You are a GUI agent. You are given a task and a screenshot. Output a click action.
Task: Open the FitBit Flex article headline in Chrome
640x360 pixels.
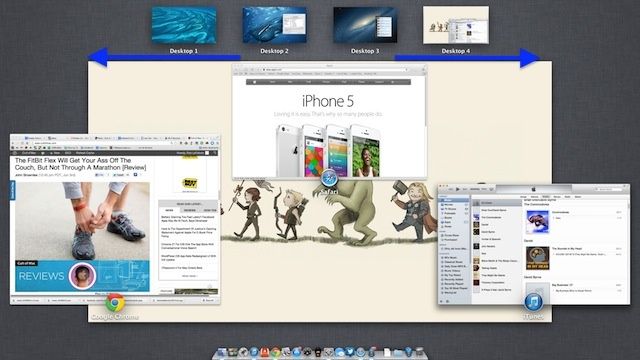coord(80,164)
